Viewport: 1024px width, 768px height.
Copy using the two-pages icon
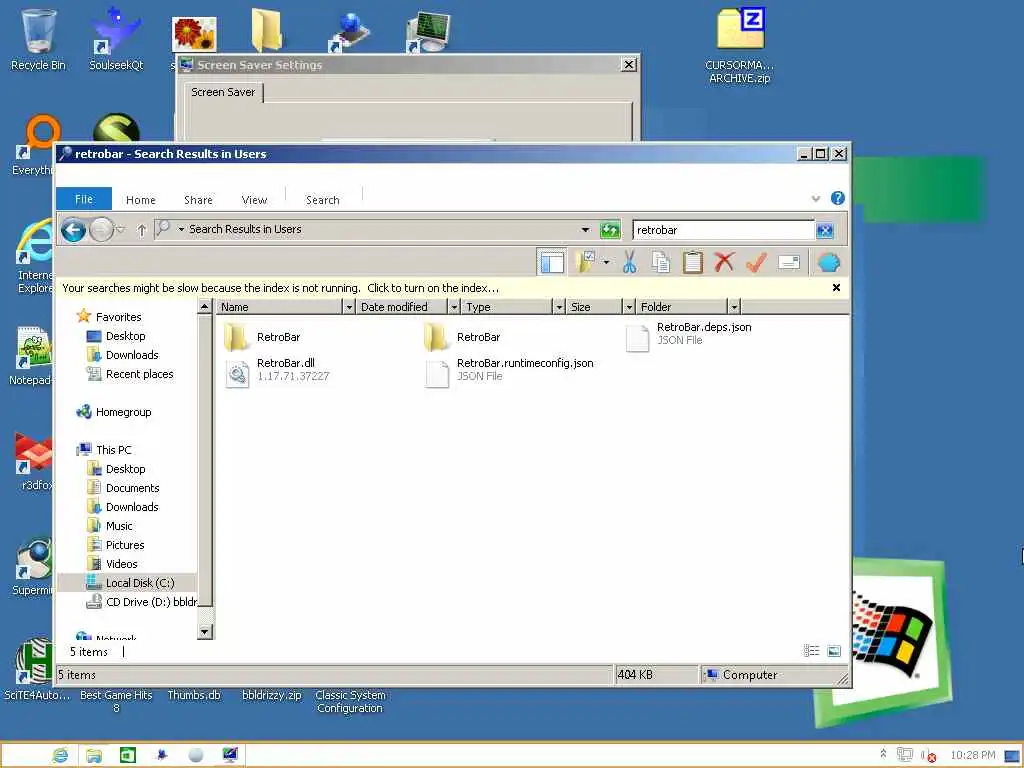point(661,263)
